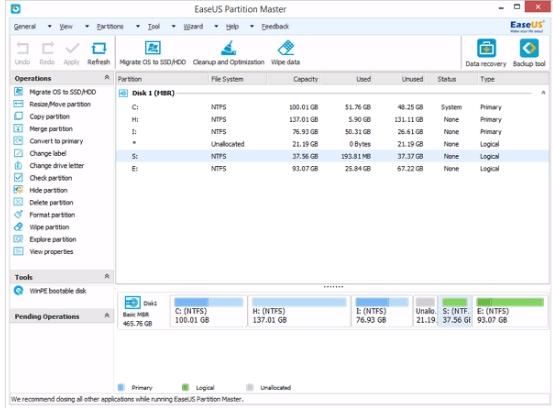
Task: Sort by File System column header
Action: pyautogui.click(x=238, y=79)
